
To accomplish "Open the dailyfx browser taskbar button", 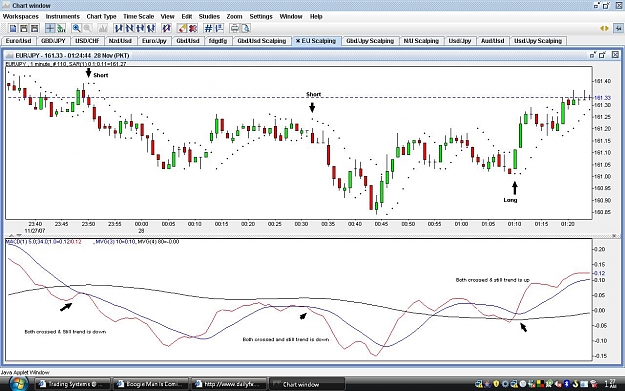I will (x=228, y=384).
